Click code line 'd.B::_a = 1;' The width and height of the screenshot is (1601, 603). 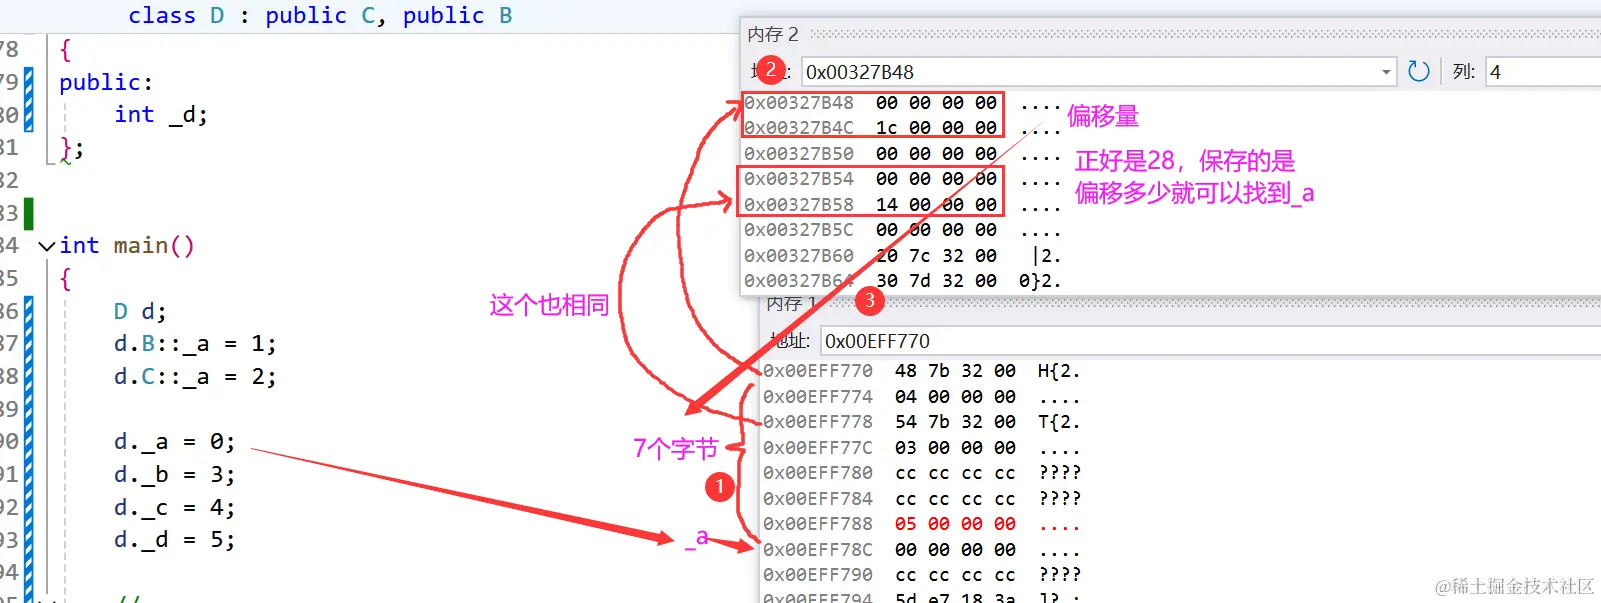coord(195,344)
